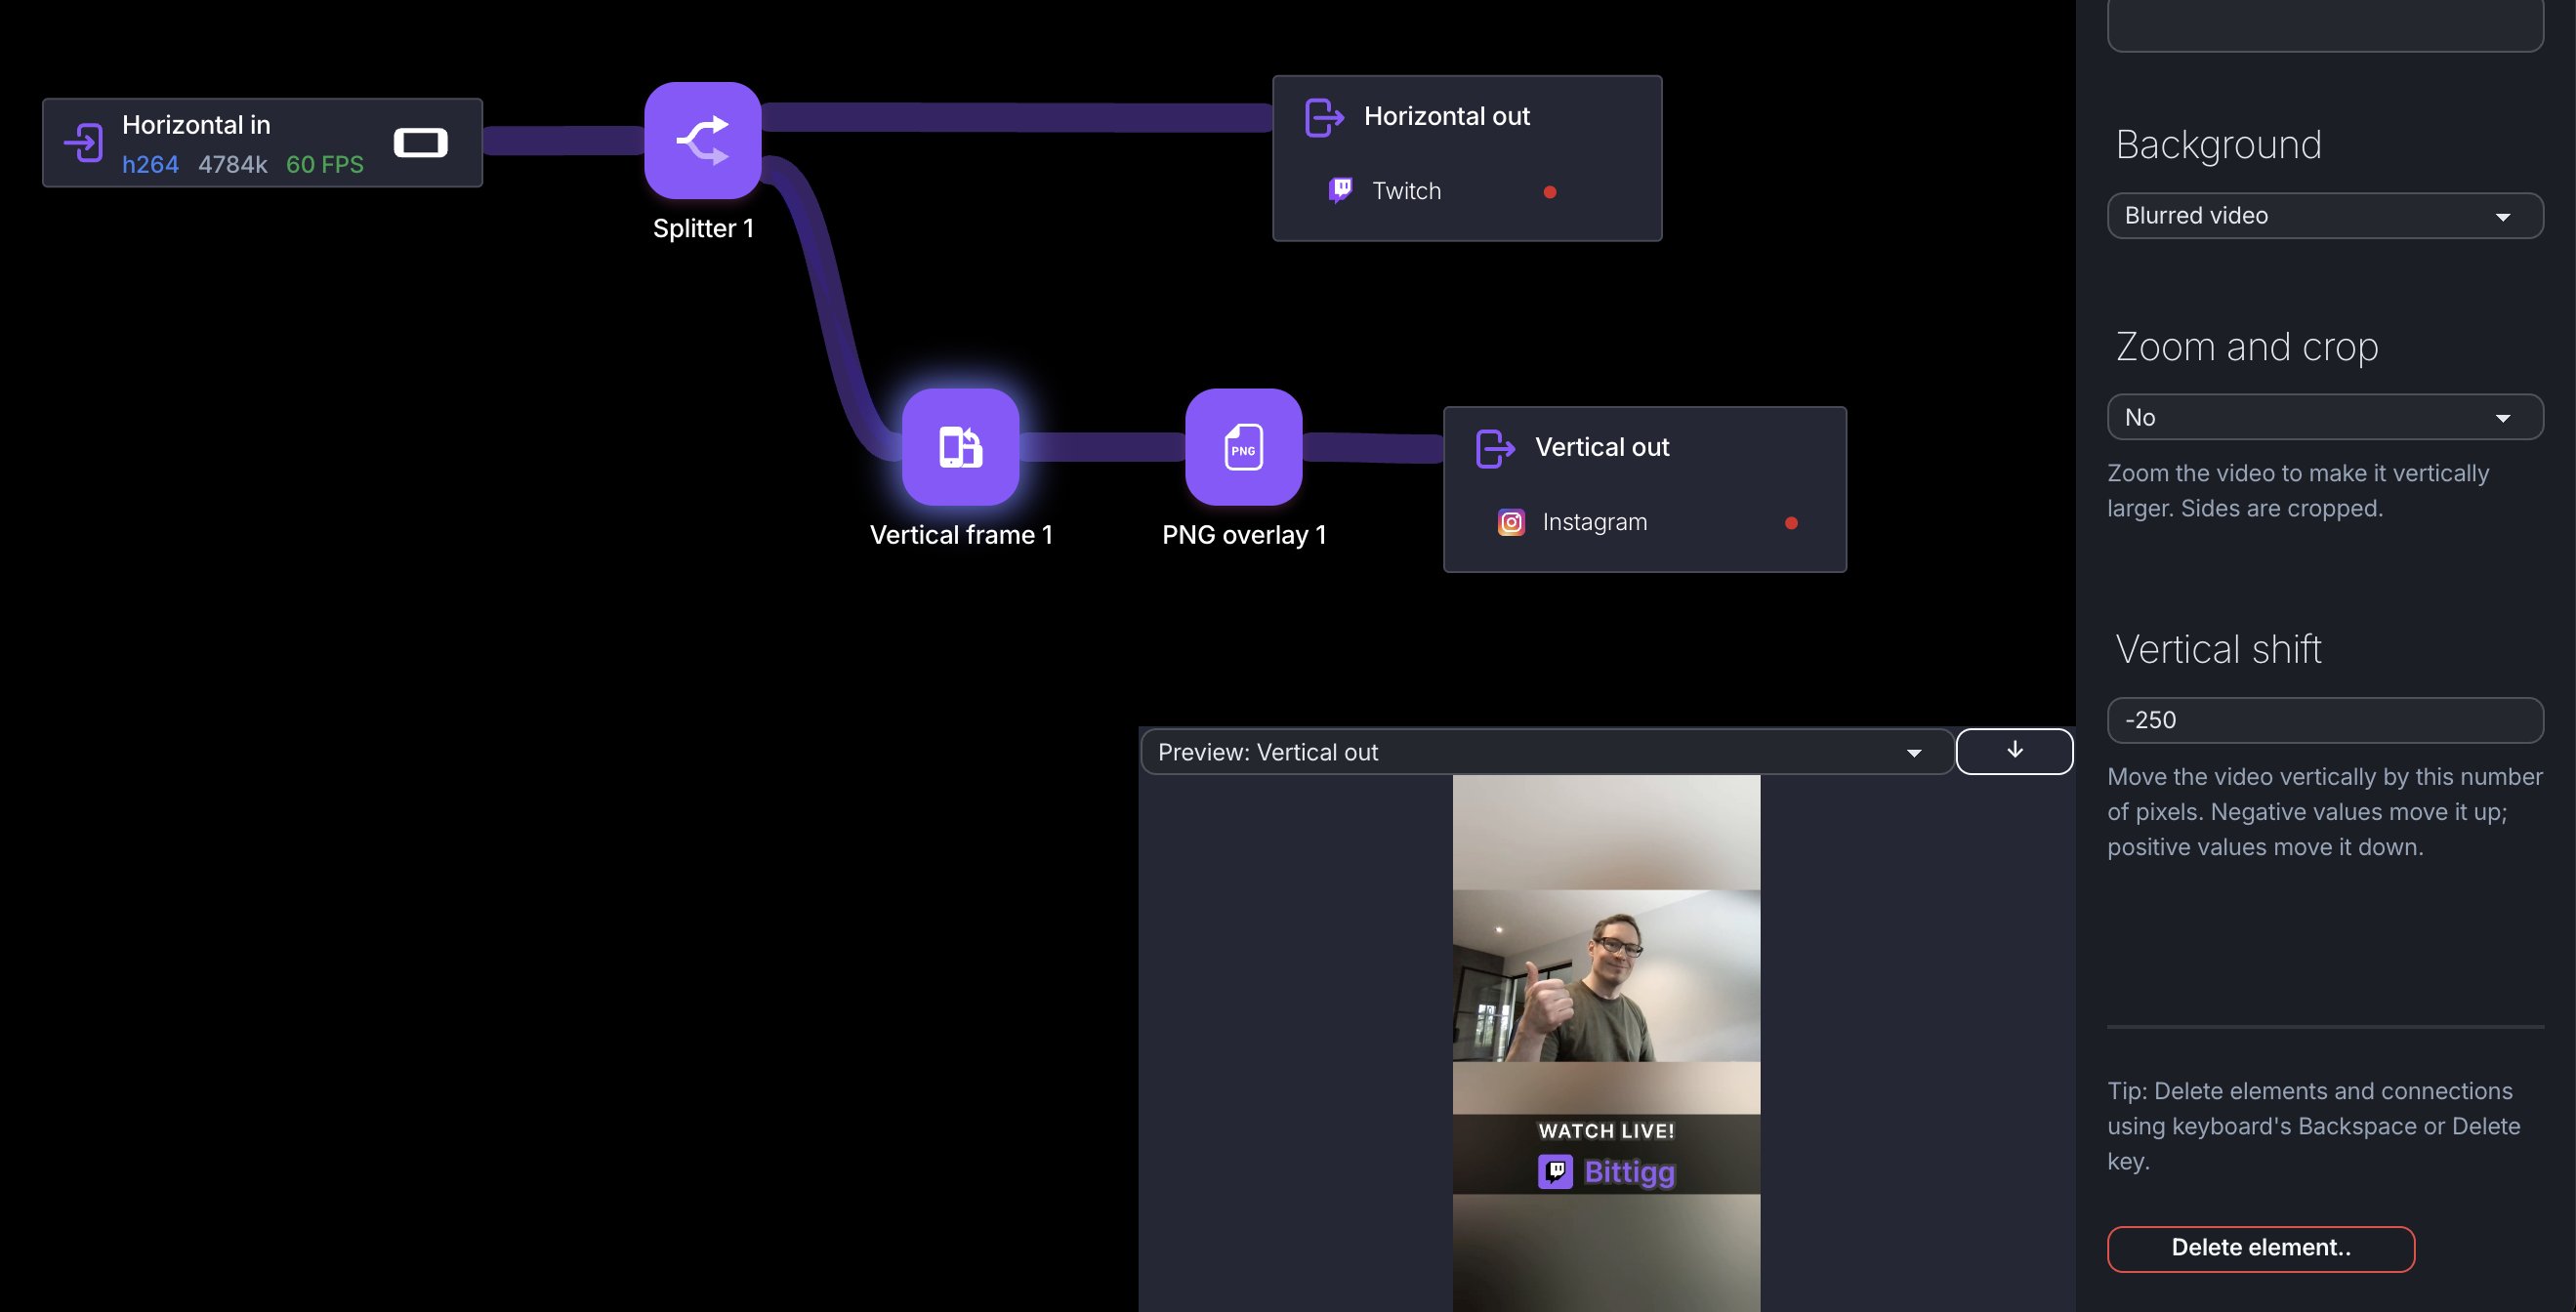The image size is (2576, 1312).
Task: Select the Splitter 1 node icon
Action: click(x=702, y=140)
